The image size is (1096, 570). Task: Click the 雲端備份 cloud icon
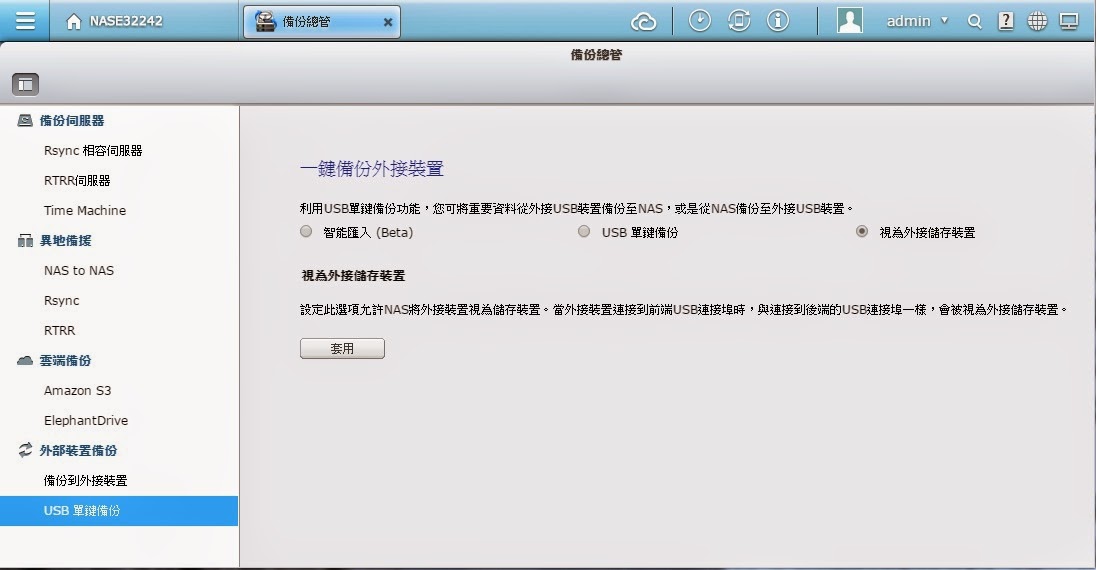click(x=24, y=360)
